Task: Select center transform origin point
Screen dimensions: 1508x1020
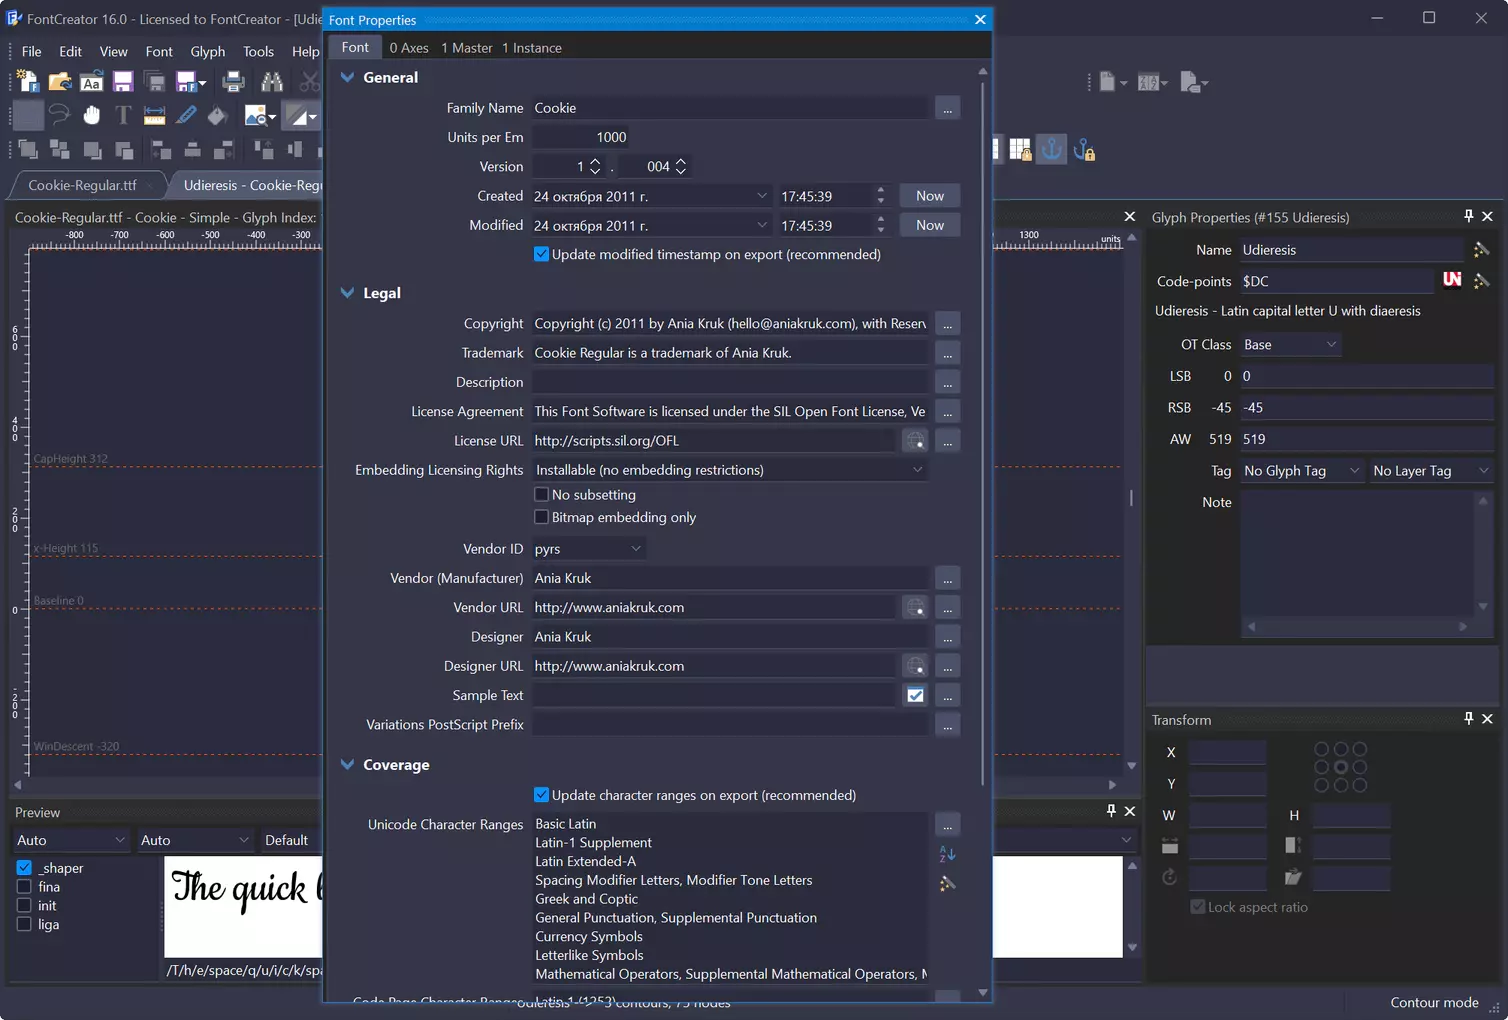Action: tap(1340, 767)
